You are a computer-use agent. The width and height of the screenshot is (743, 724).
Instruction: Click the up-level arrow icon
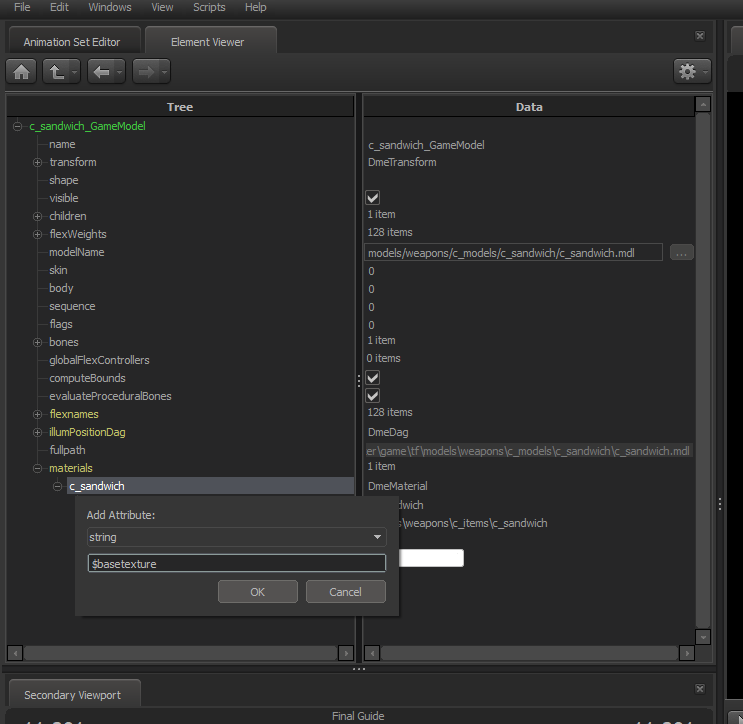[58, 72]
